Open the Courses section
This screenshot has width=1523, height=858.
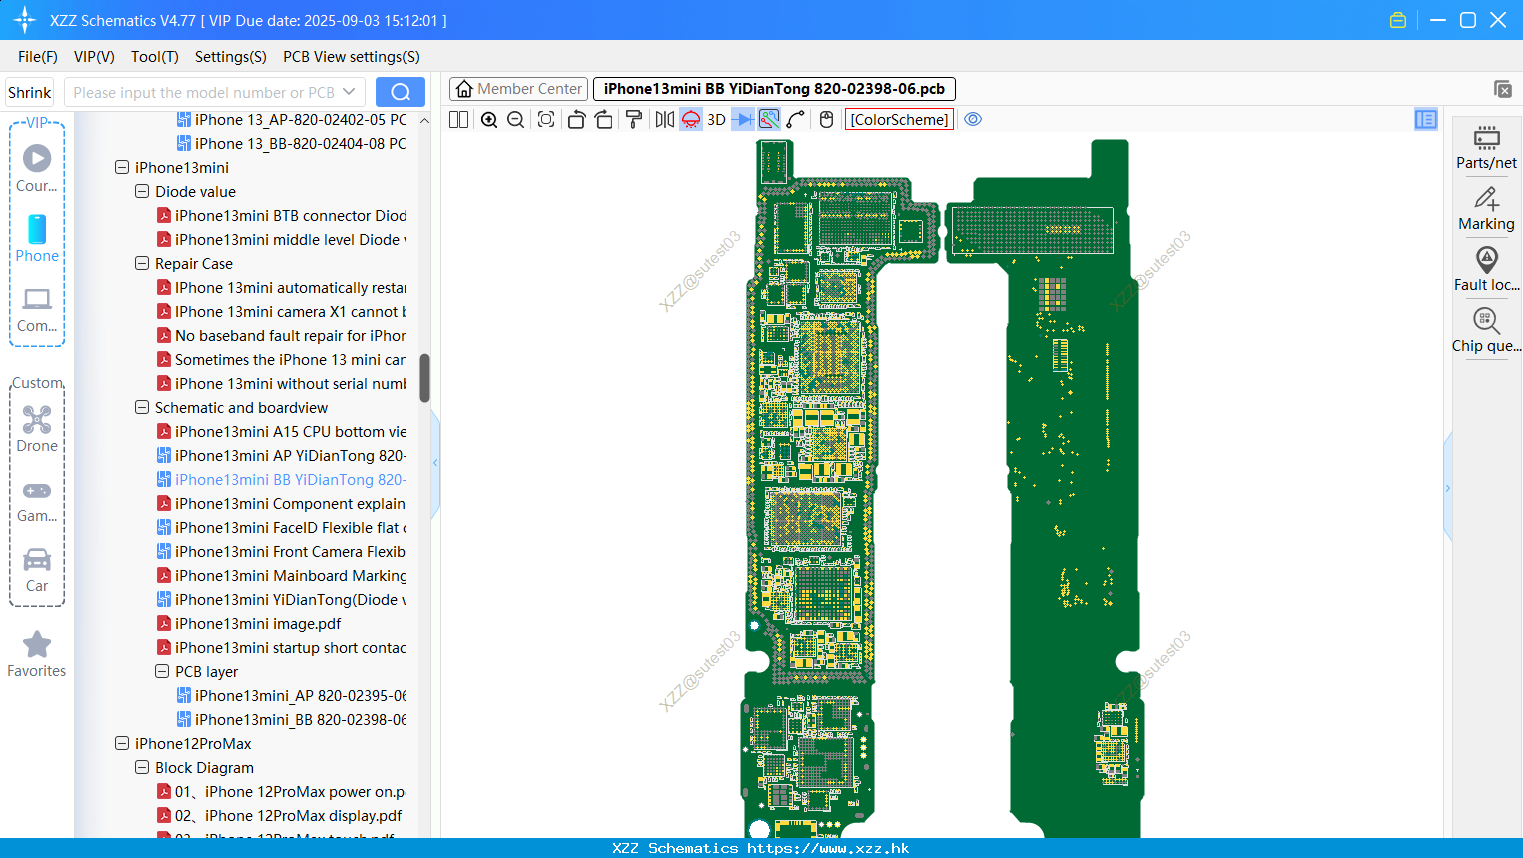coord(37,168)
